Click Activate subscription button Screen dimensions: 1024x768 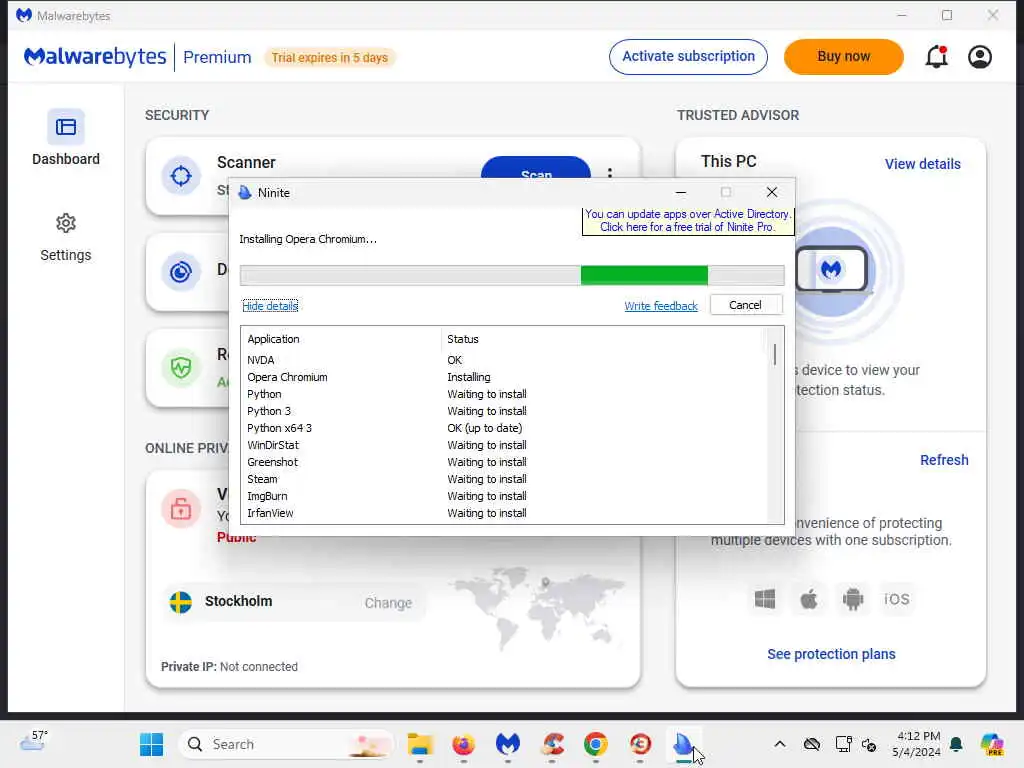coord(688,57)
